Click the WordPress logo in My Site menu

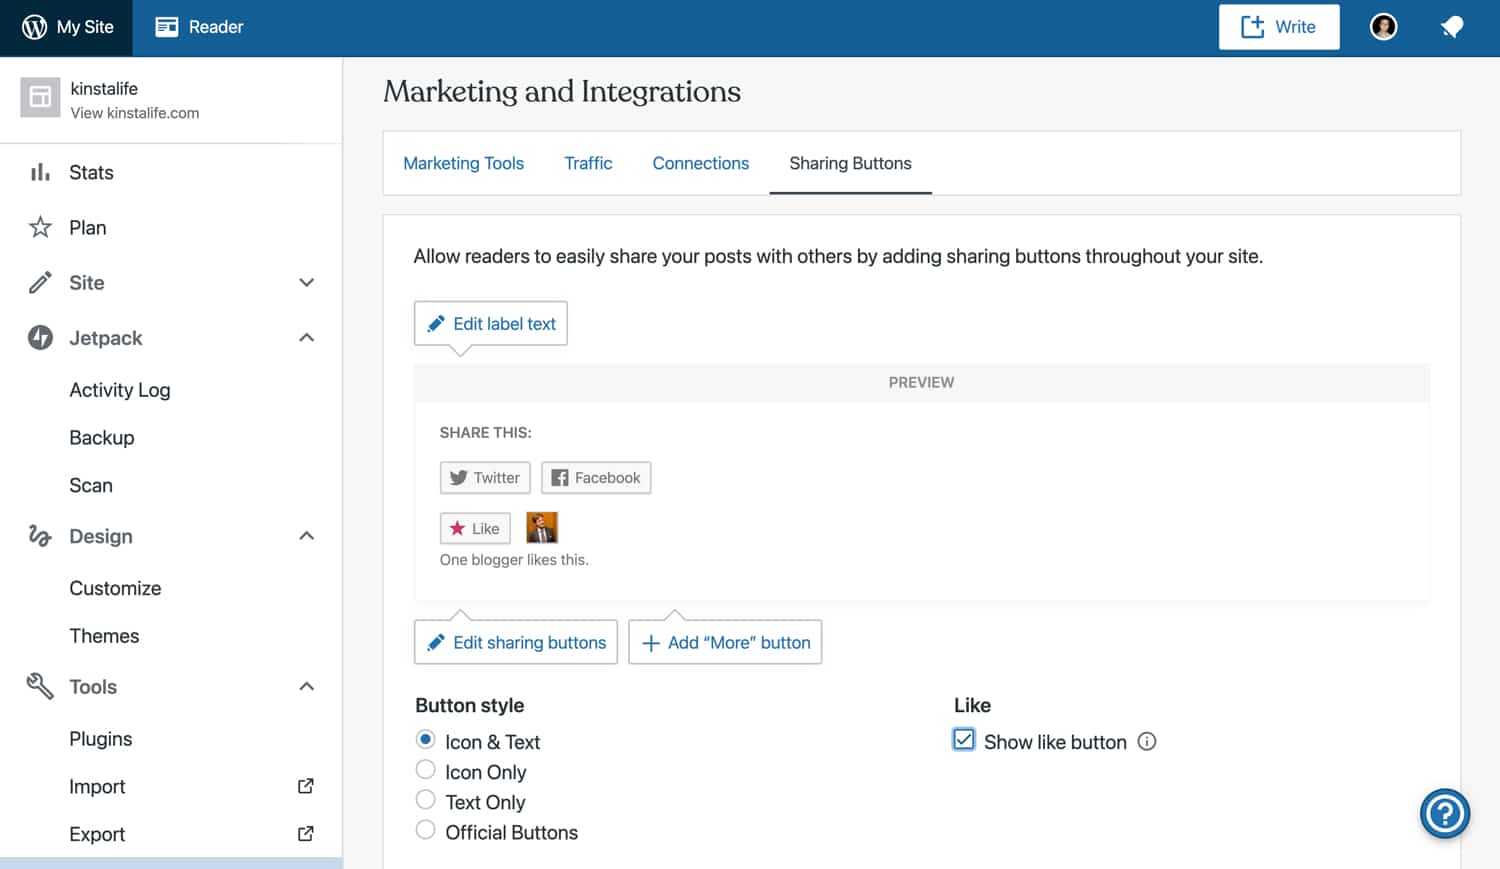tap(34, 27)
